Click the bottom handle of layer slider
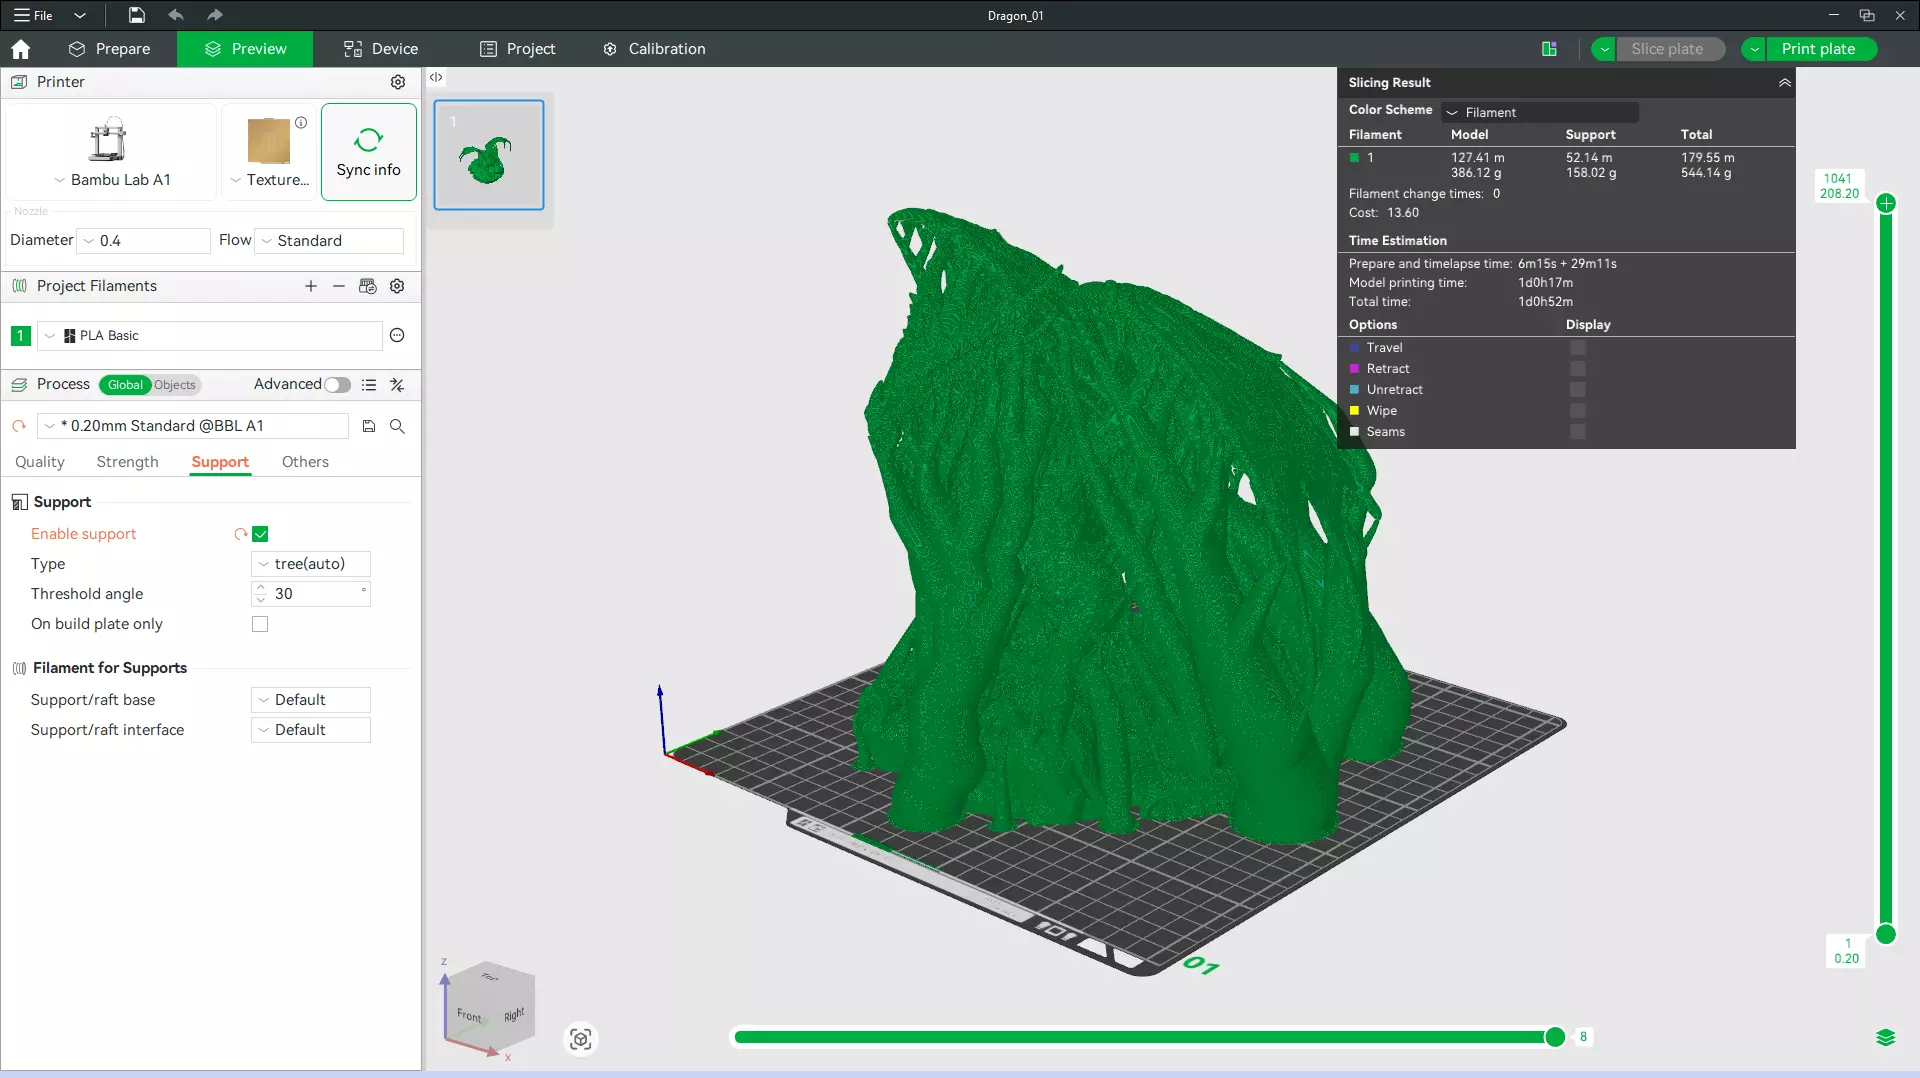The width and height of the screenshot is (1920, 1078). [1886, 934]
